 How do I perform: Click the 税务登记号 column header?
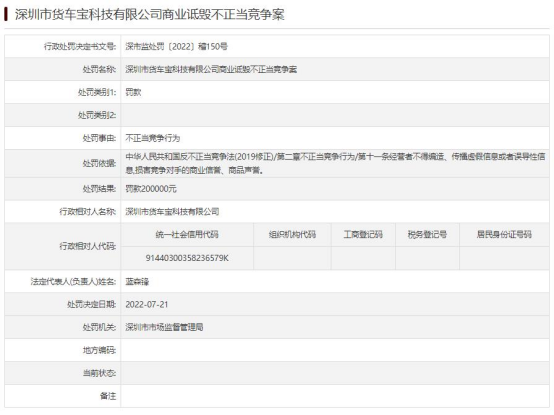pos(427,235)
